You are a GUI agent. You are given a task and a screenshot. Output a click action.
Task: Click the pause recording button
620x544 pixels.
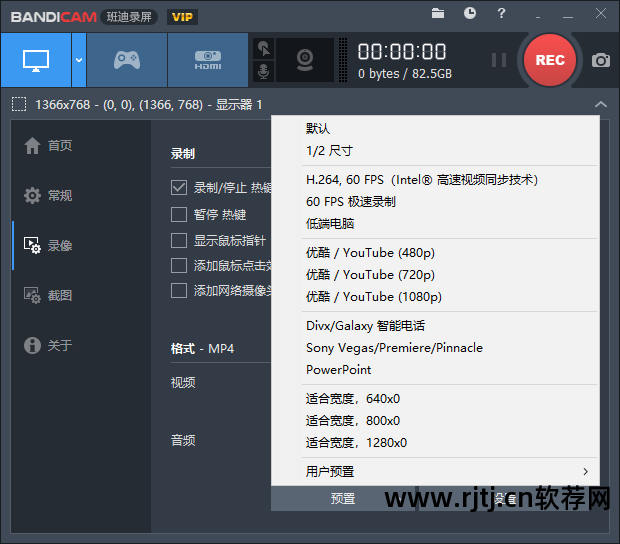tap(499, 60)
